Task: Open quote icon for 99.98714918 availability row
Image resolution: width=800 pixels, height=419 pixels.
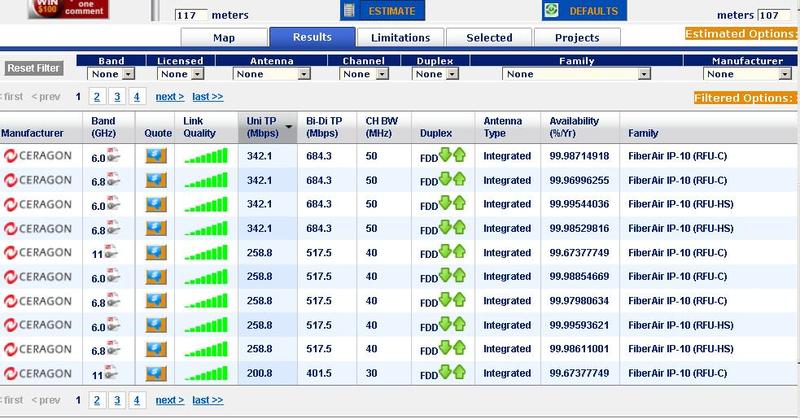Action: 156,156
